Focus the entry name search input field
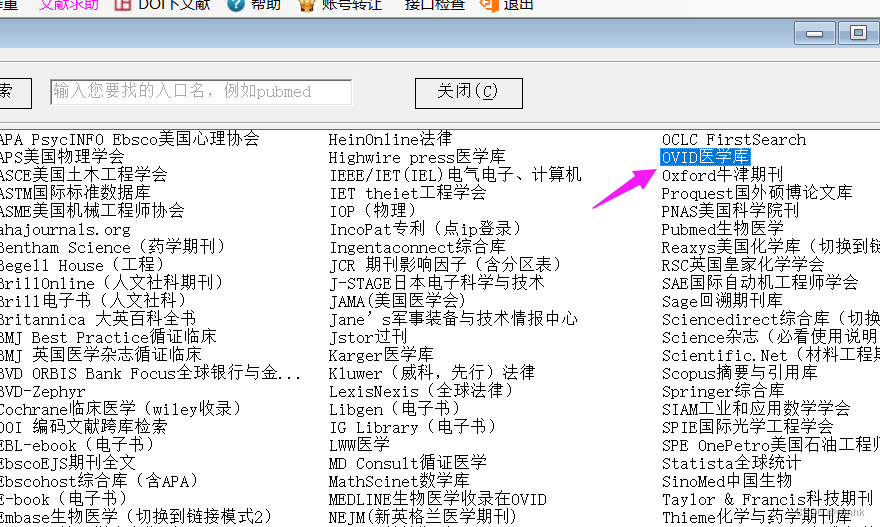The width and height of the screenshot is (880, 527). tap(201, 92)
